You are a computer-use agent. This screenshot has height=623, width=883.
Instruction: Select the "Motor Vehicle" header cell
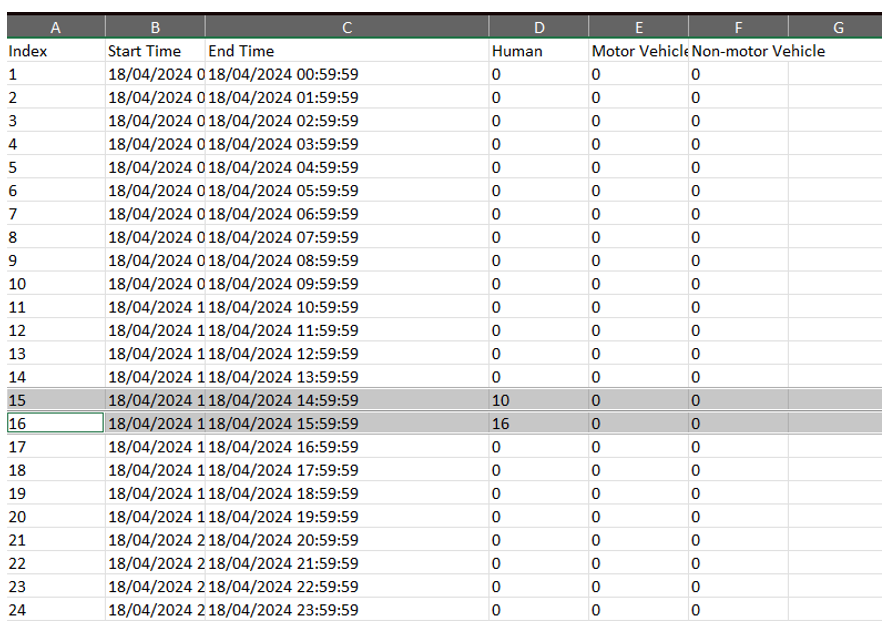coord(638,51)
